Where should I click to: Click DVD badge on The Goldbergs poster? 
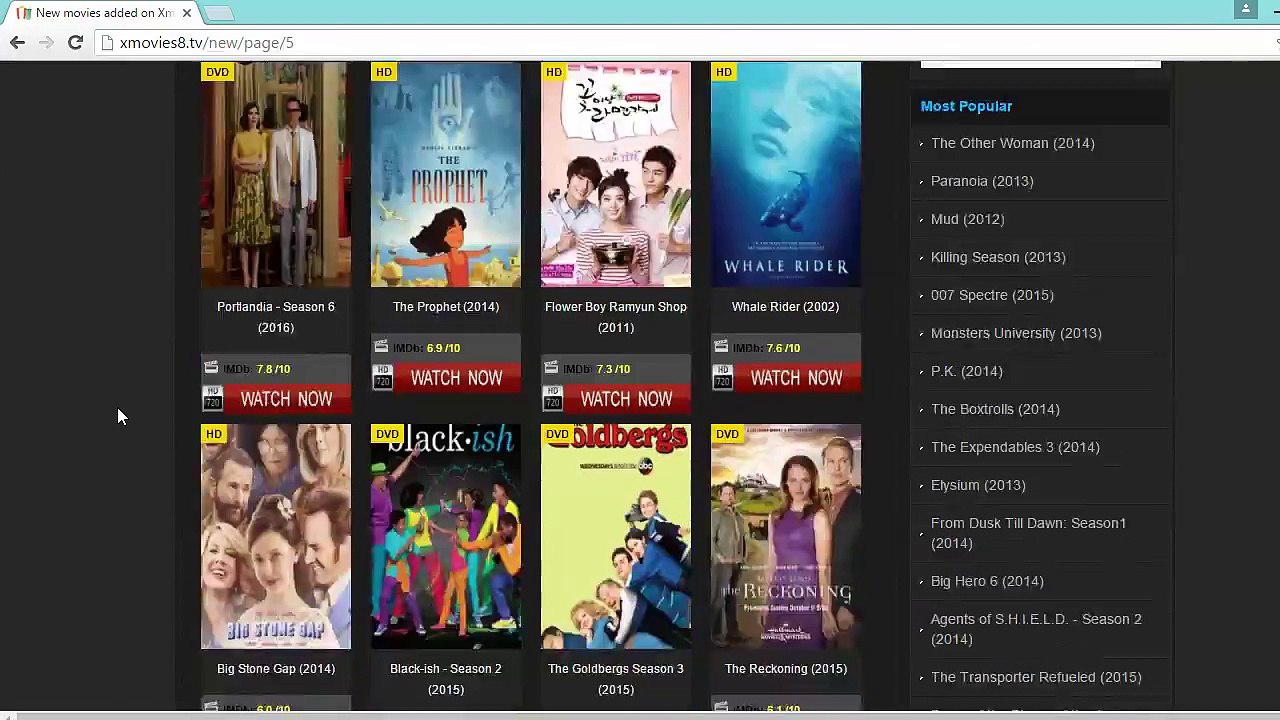[x=557, y=434]
